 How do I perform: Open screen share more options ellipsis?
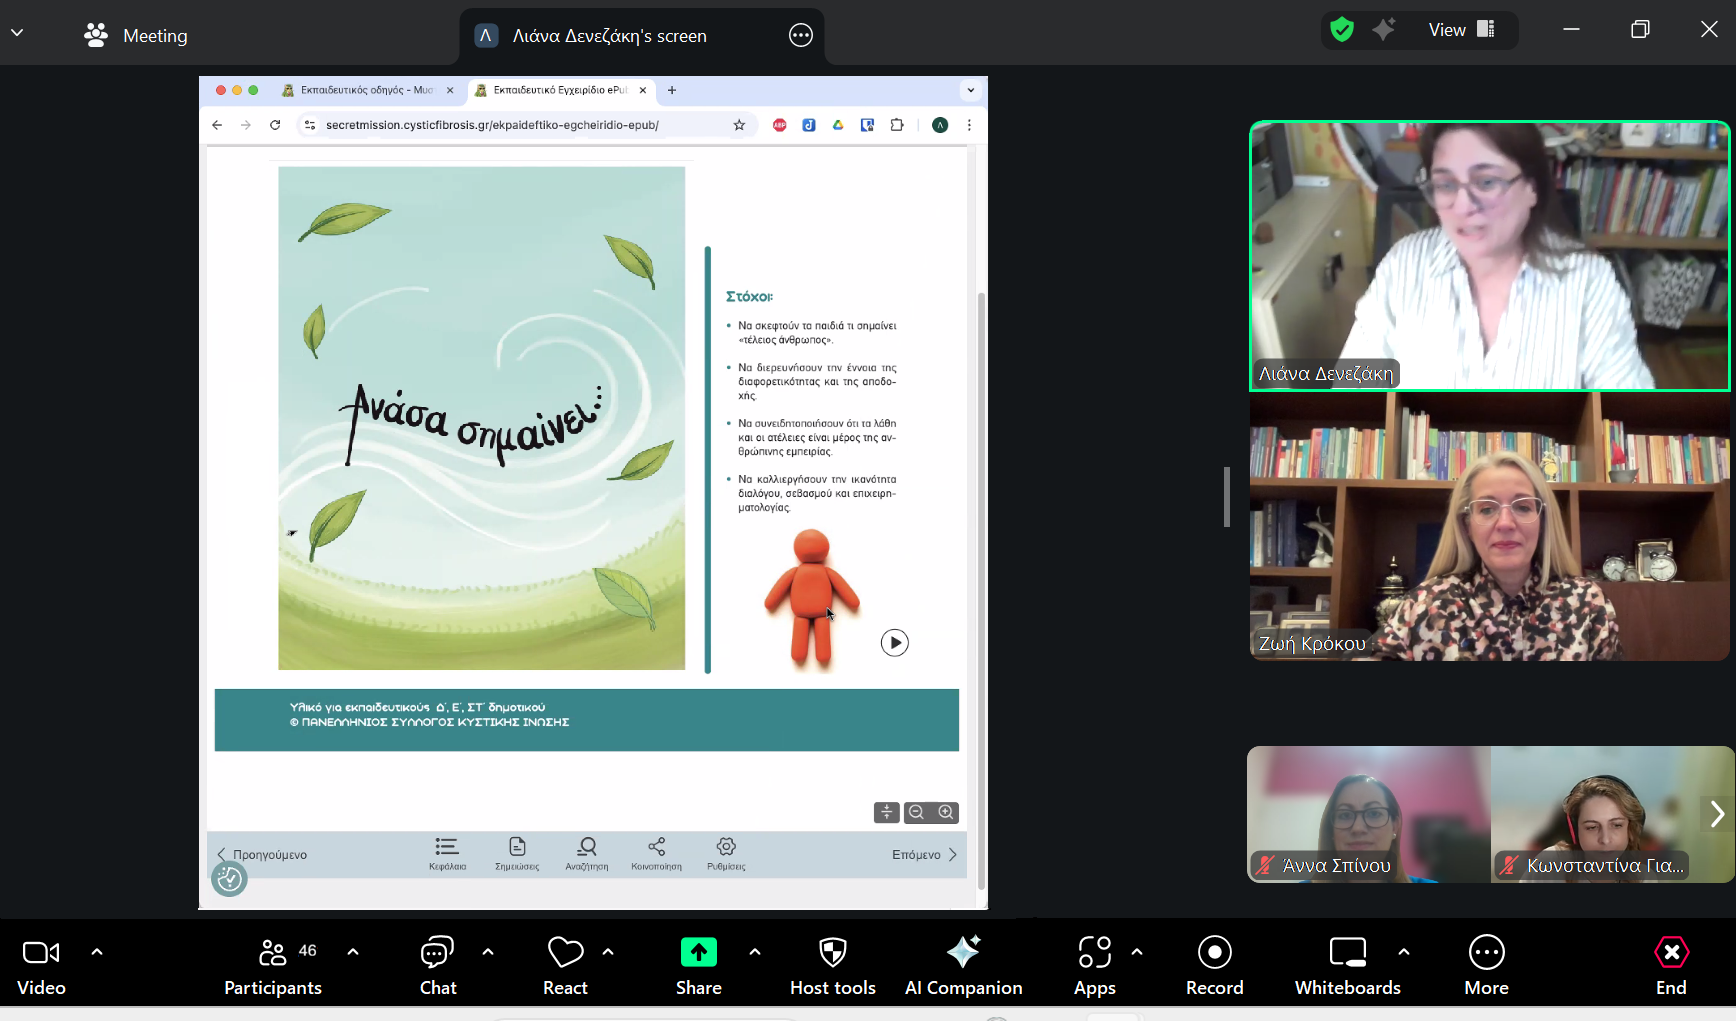click(x=801, y=36)
